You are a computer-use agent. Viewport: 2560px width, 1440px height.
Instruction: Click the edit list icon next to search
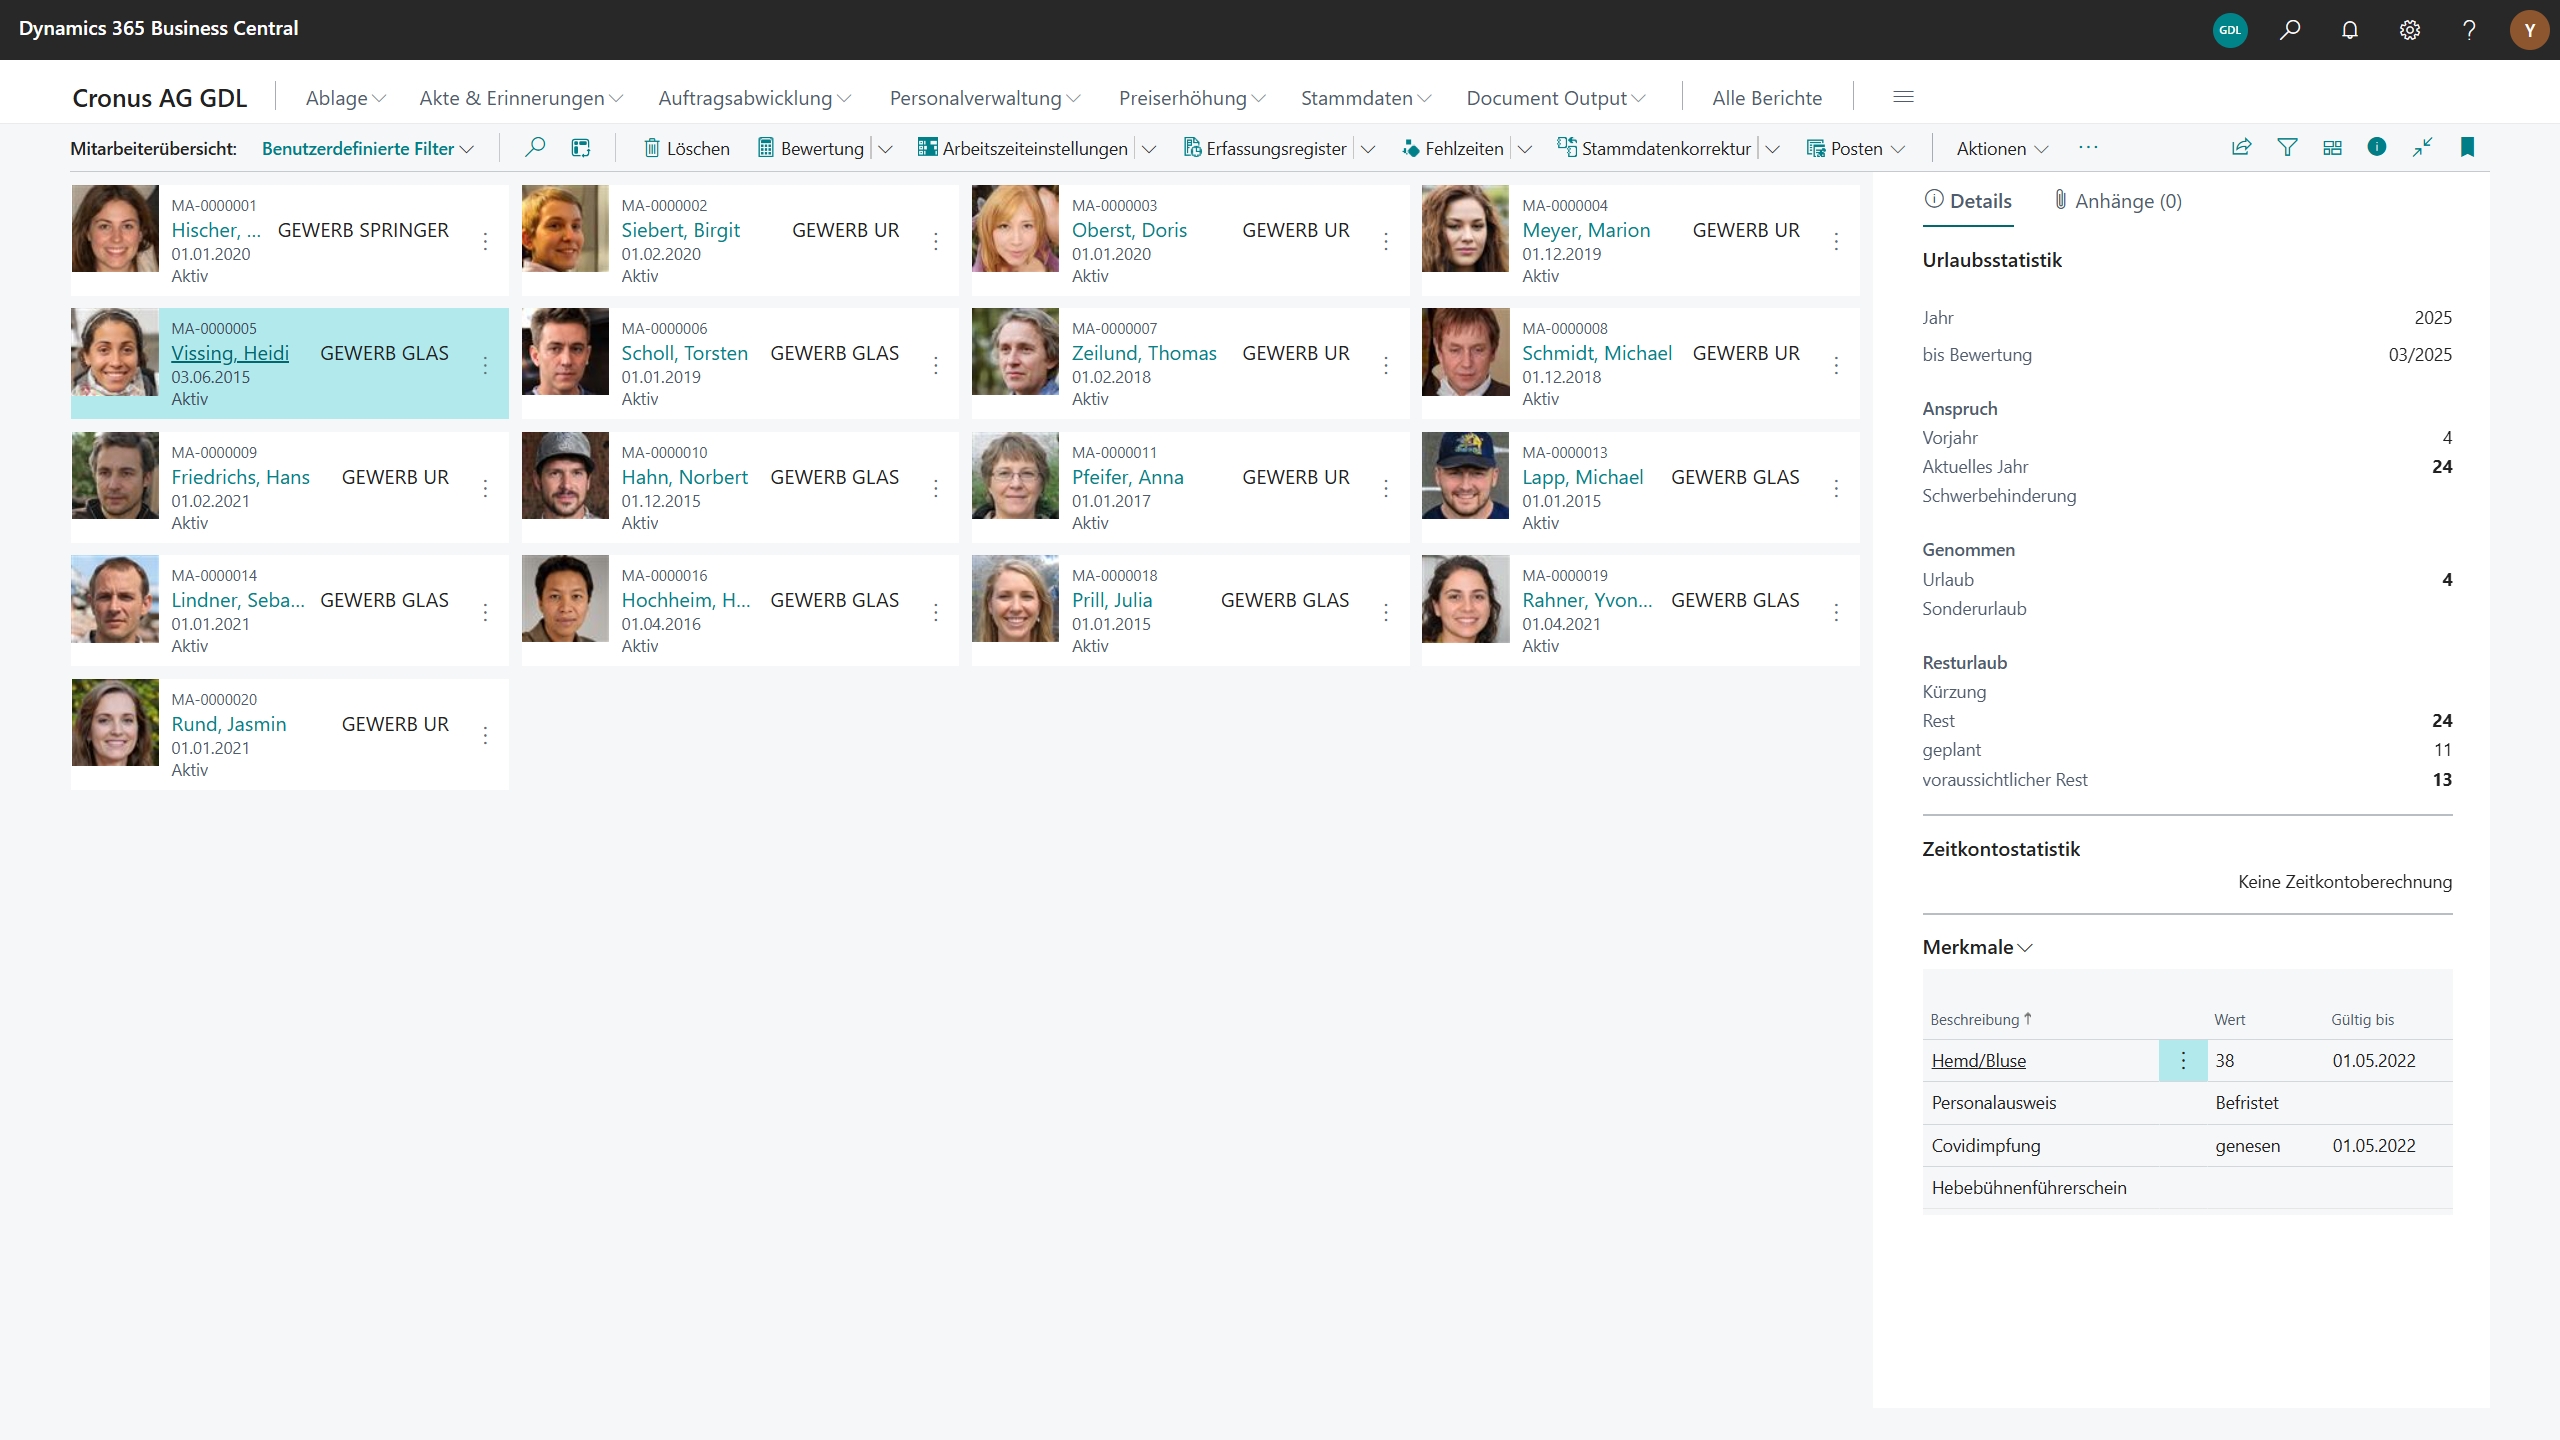580,148
